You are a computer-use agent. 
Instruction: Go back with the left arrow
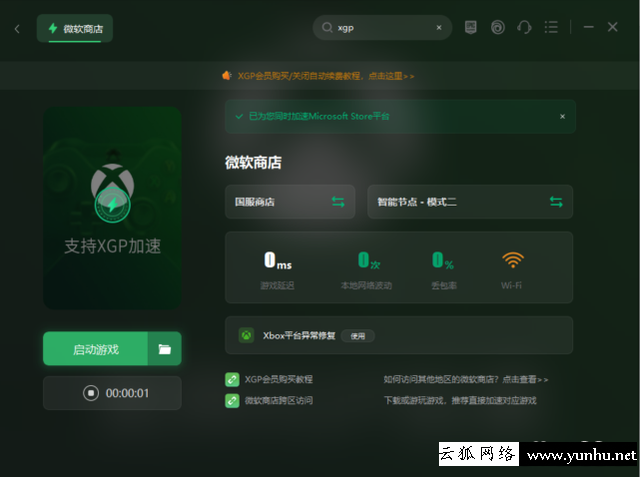(17, 29)
